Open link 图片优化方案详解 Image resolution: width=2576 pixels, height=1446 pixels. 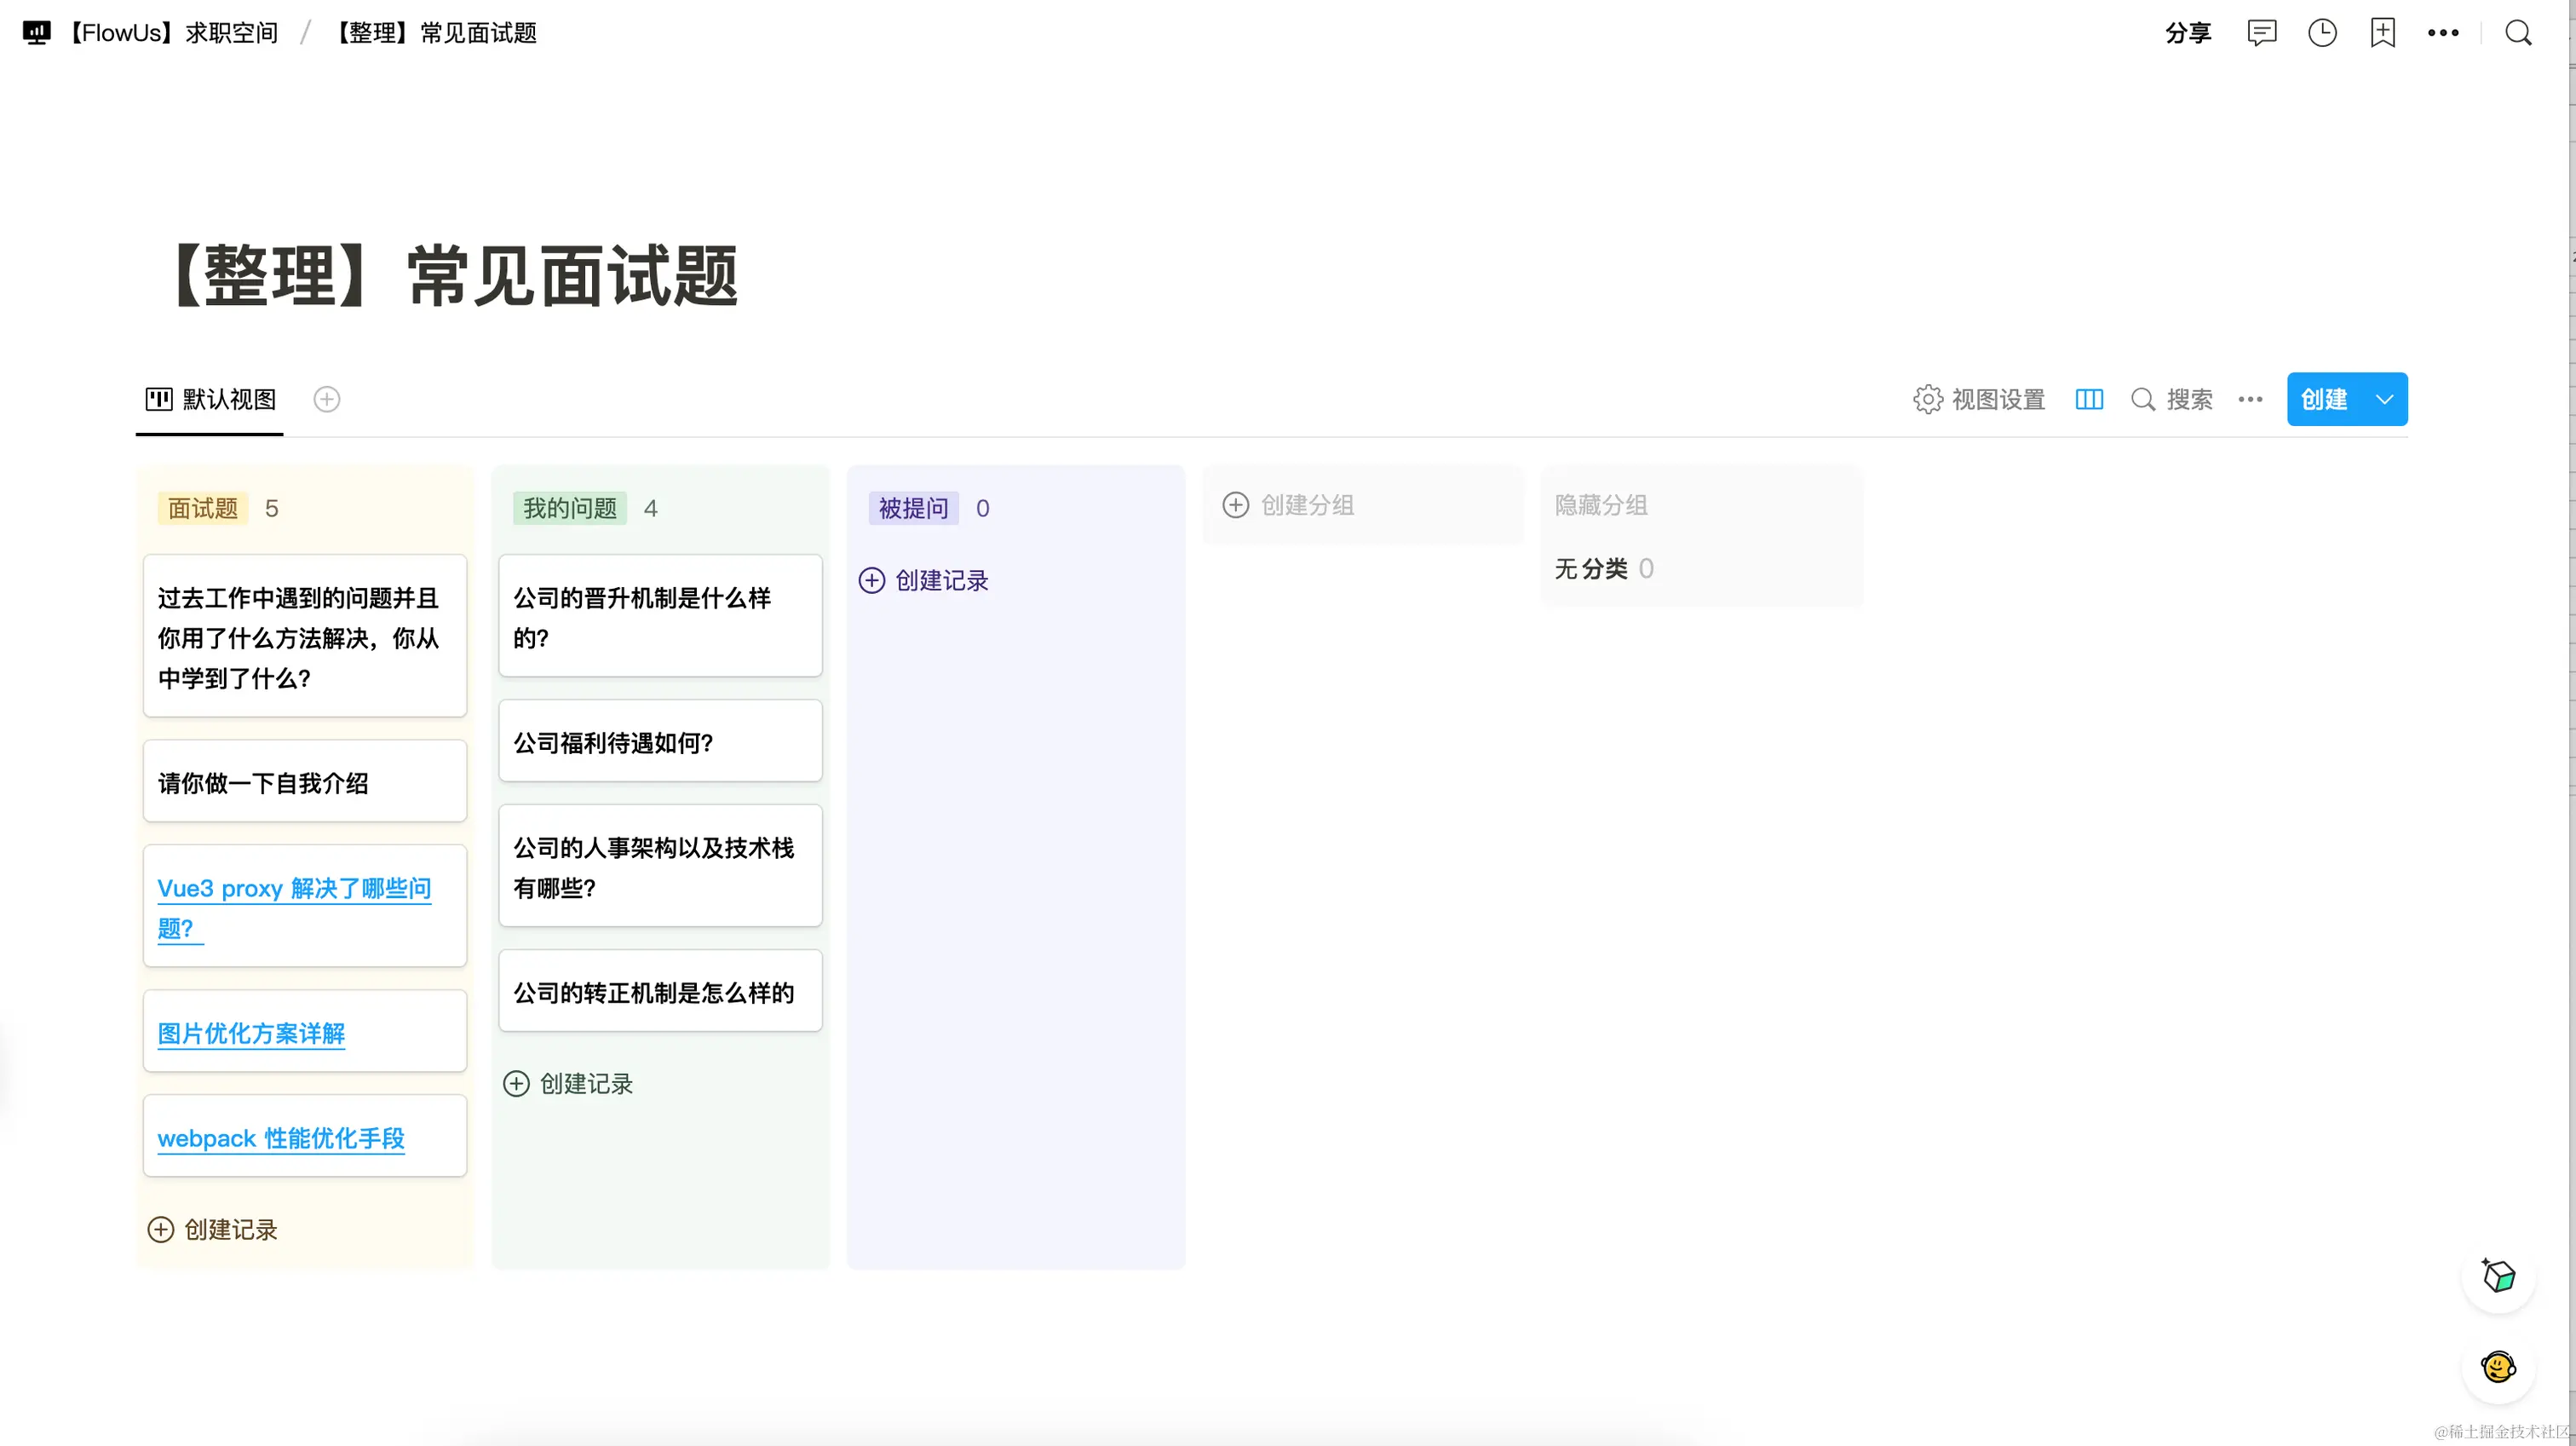pos(251,1033)
